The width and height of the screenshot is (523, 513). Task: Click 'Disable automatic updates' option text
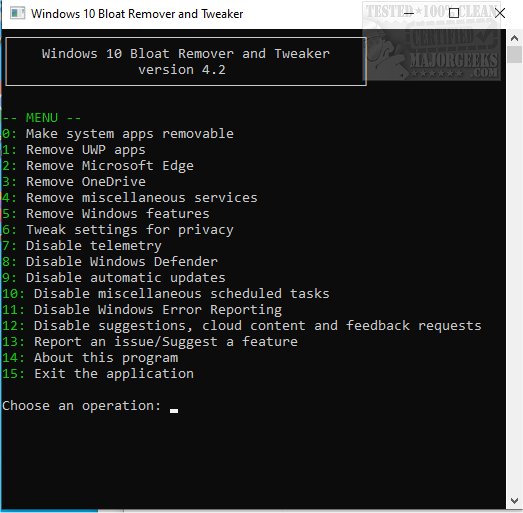click(x=126, y=278)
